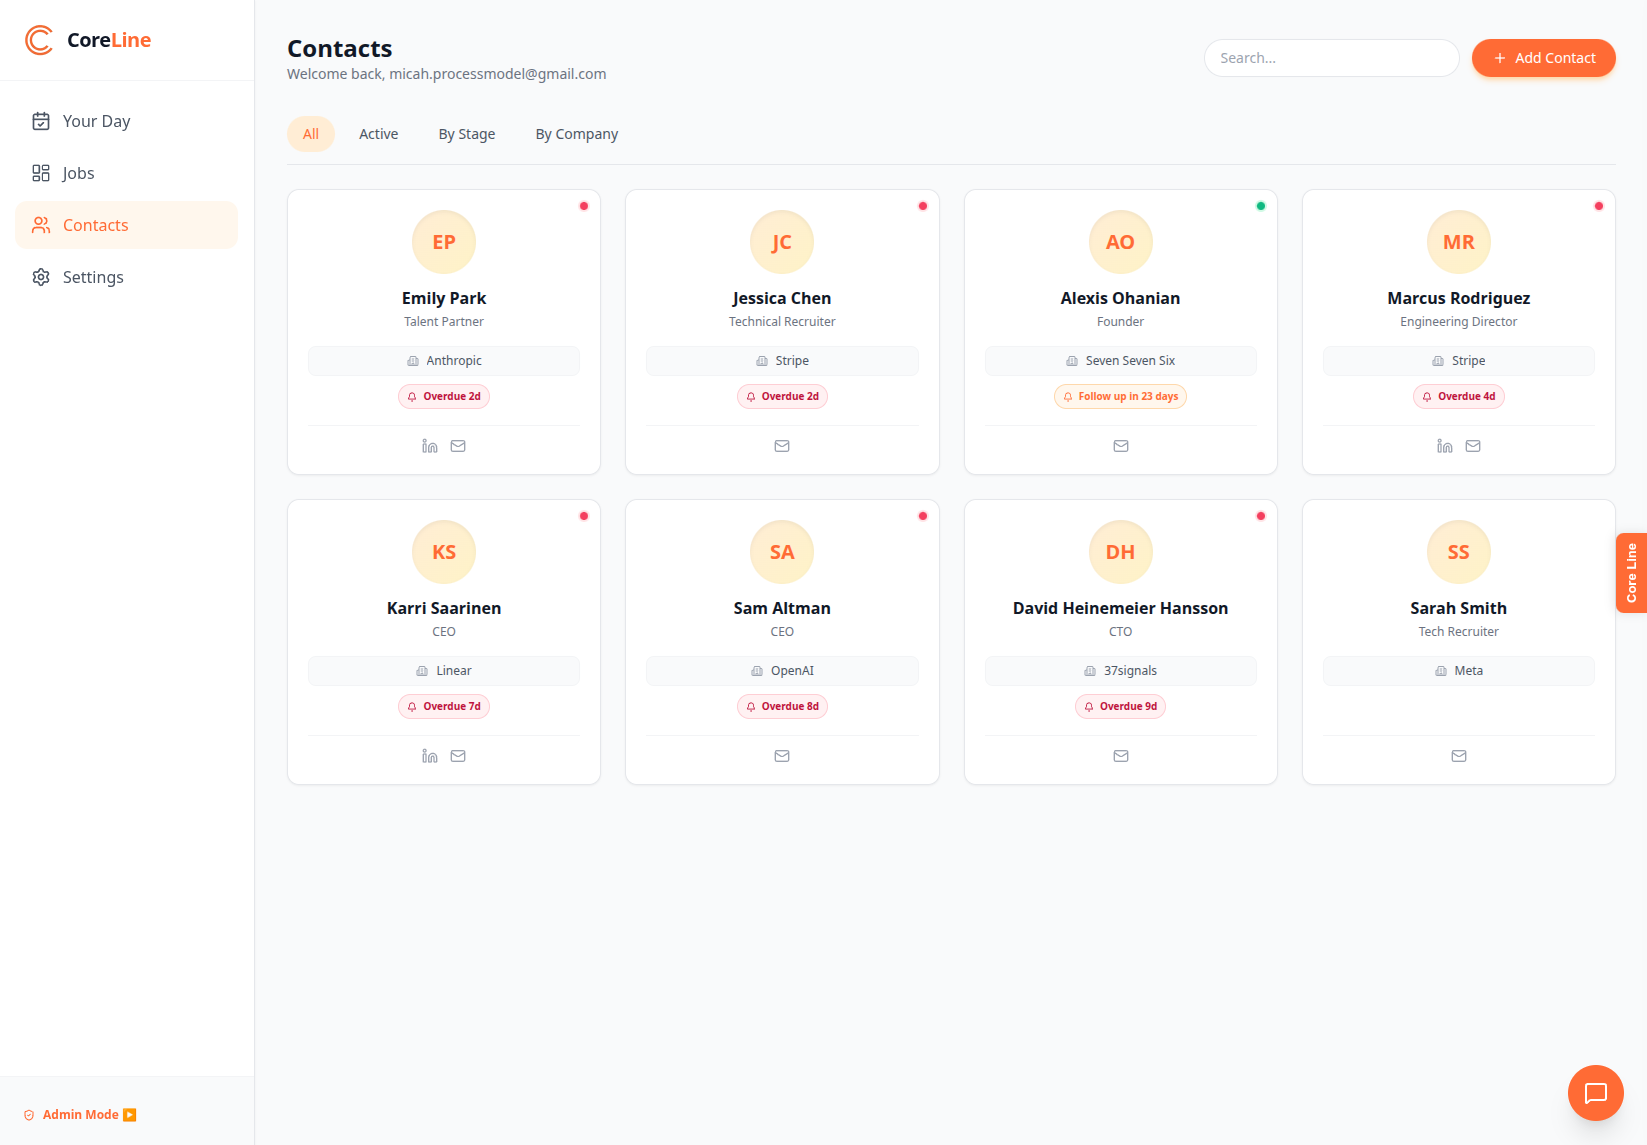Open Your Day in sidebar
The width and height of the screenshot is (1647, 1145).
tap(96, 121)
